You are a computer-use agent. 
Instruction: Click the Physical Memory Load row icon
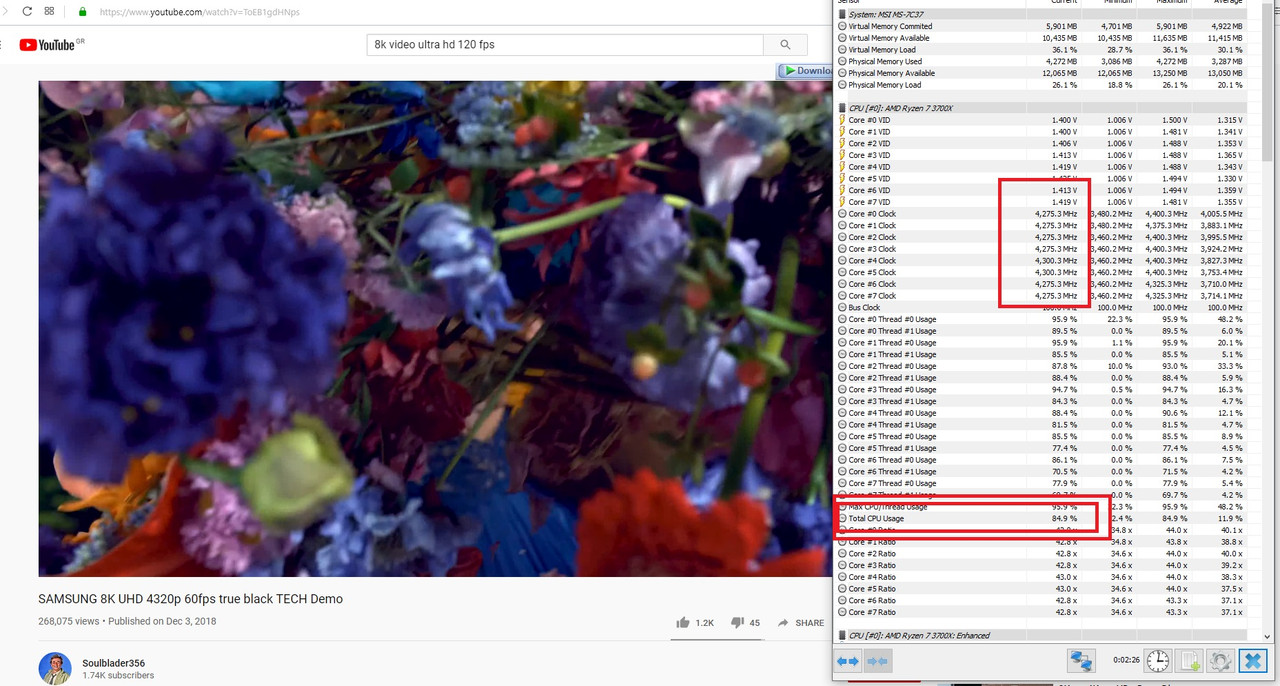(x=842, y=85)
